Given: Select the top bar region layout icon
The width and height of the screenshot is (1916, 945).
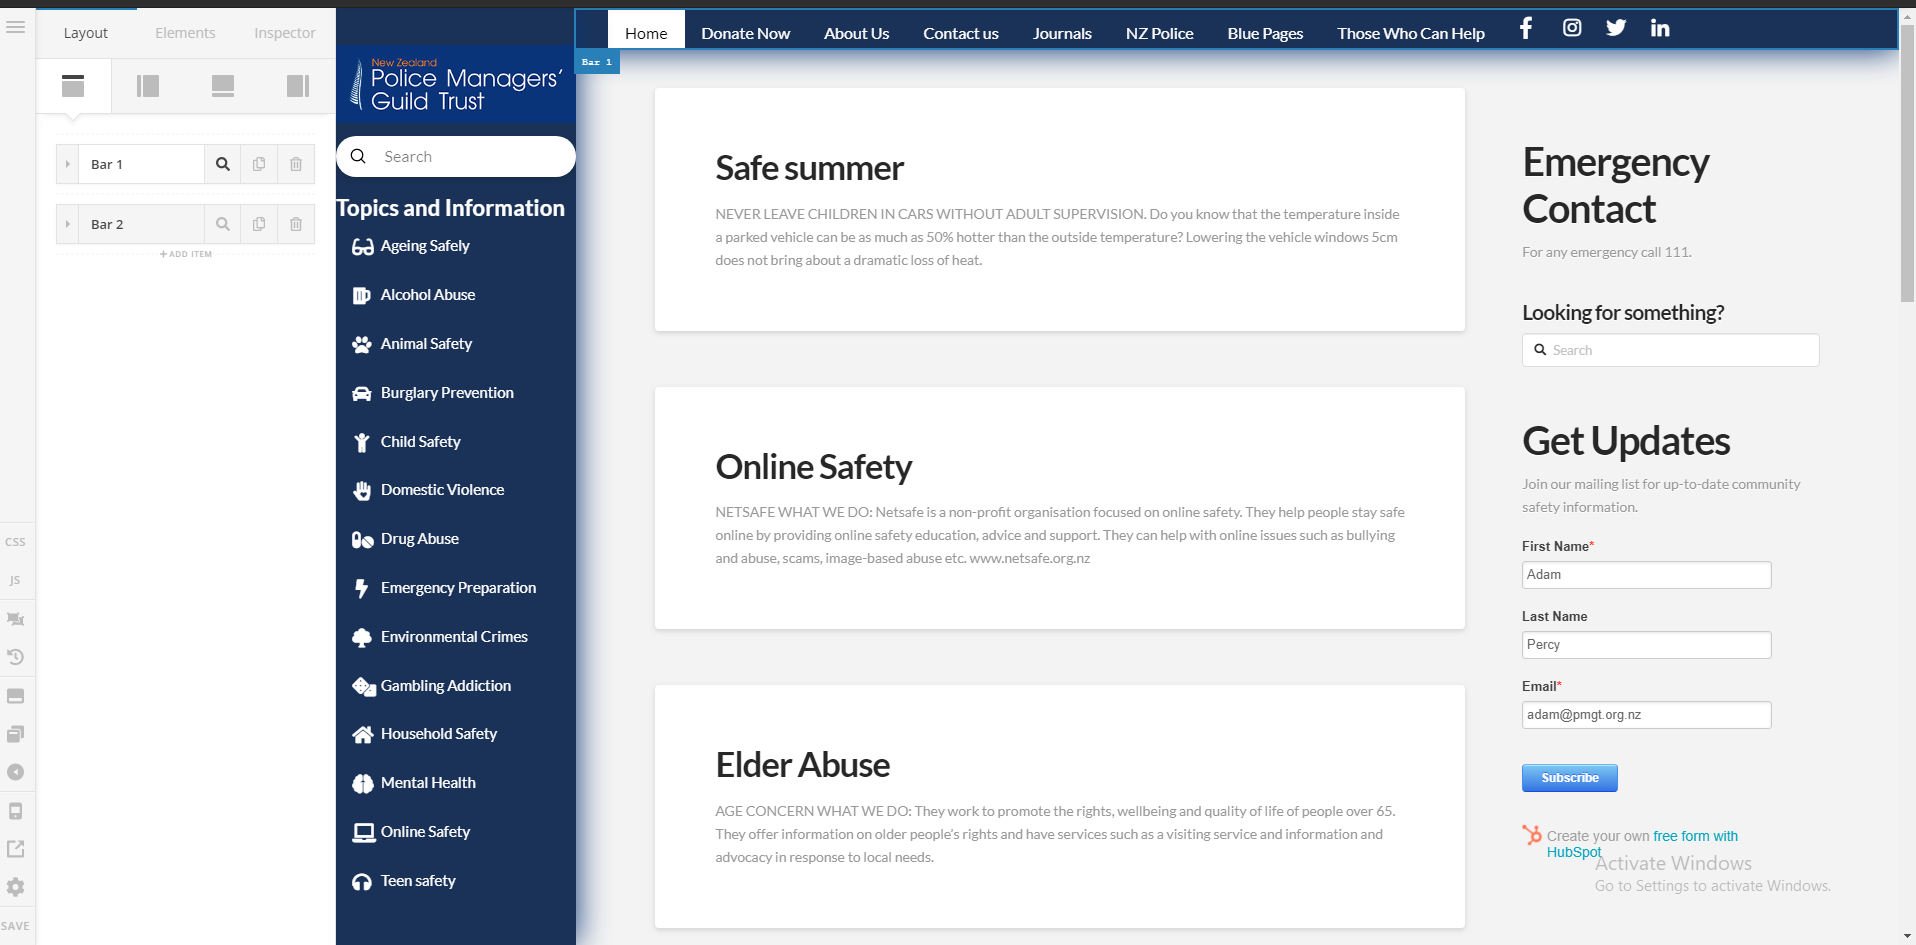Looking at the screenshot, I should 73,86.
